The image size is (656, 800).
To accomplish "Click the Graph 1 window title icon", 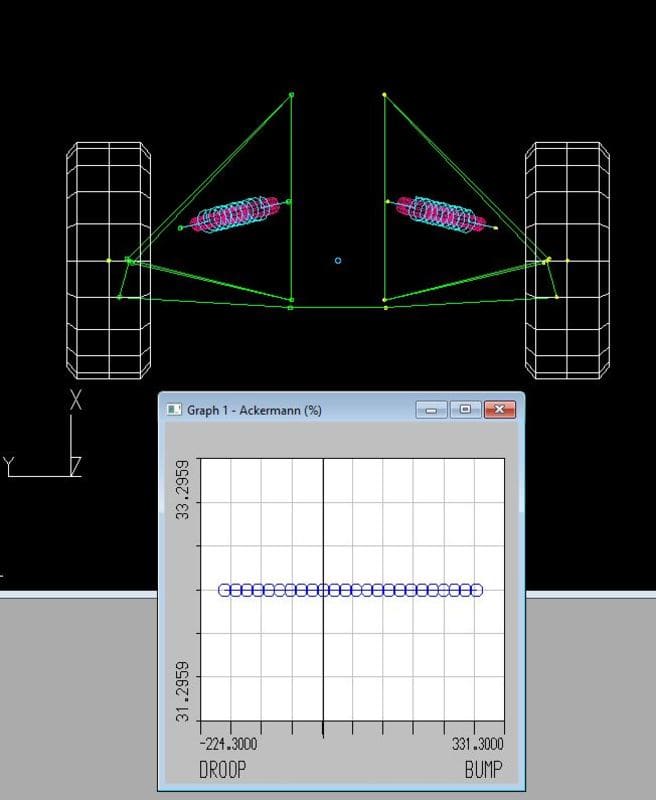I will point(174,410).
